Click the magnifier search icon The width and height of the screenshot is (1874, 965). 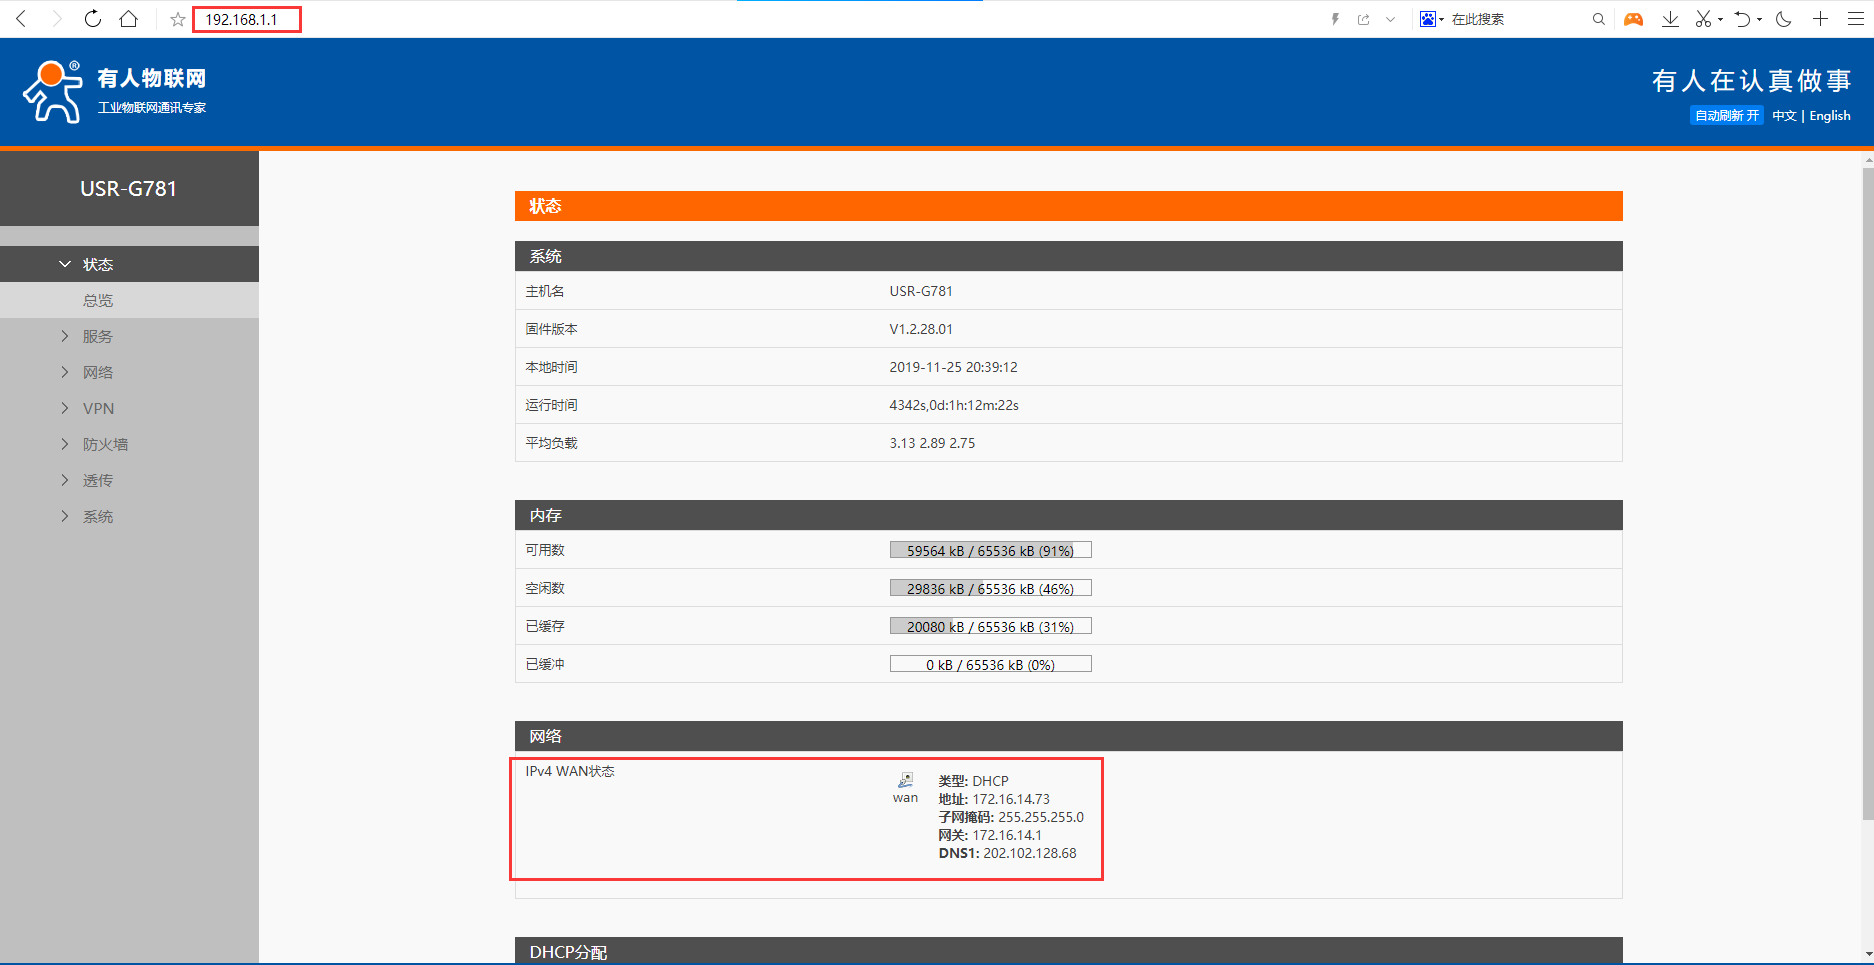tap(1598, 19)
